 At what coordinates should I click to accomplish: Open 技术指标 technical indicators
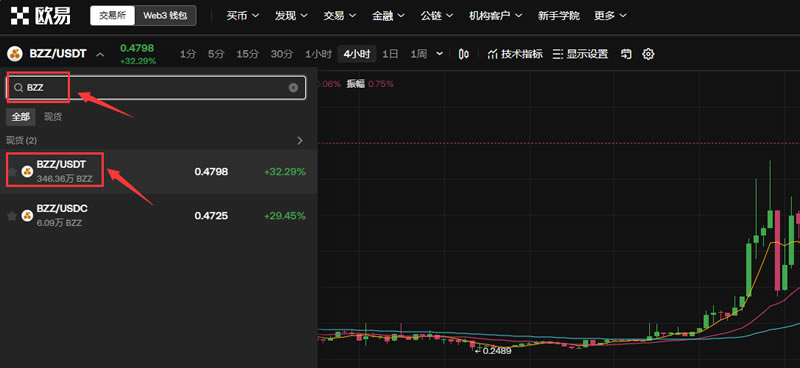515,54
